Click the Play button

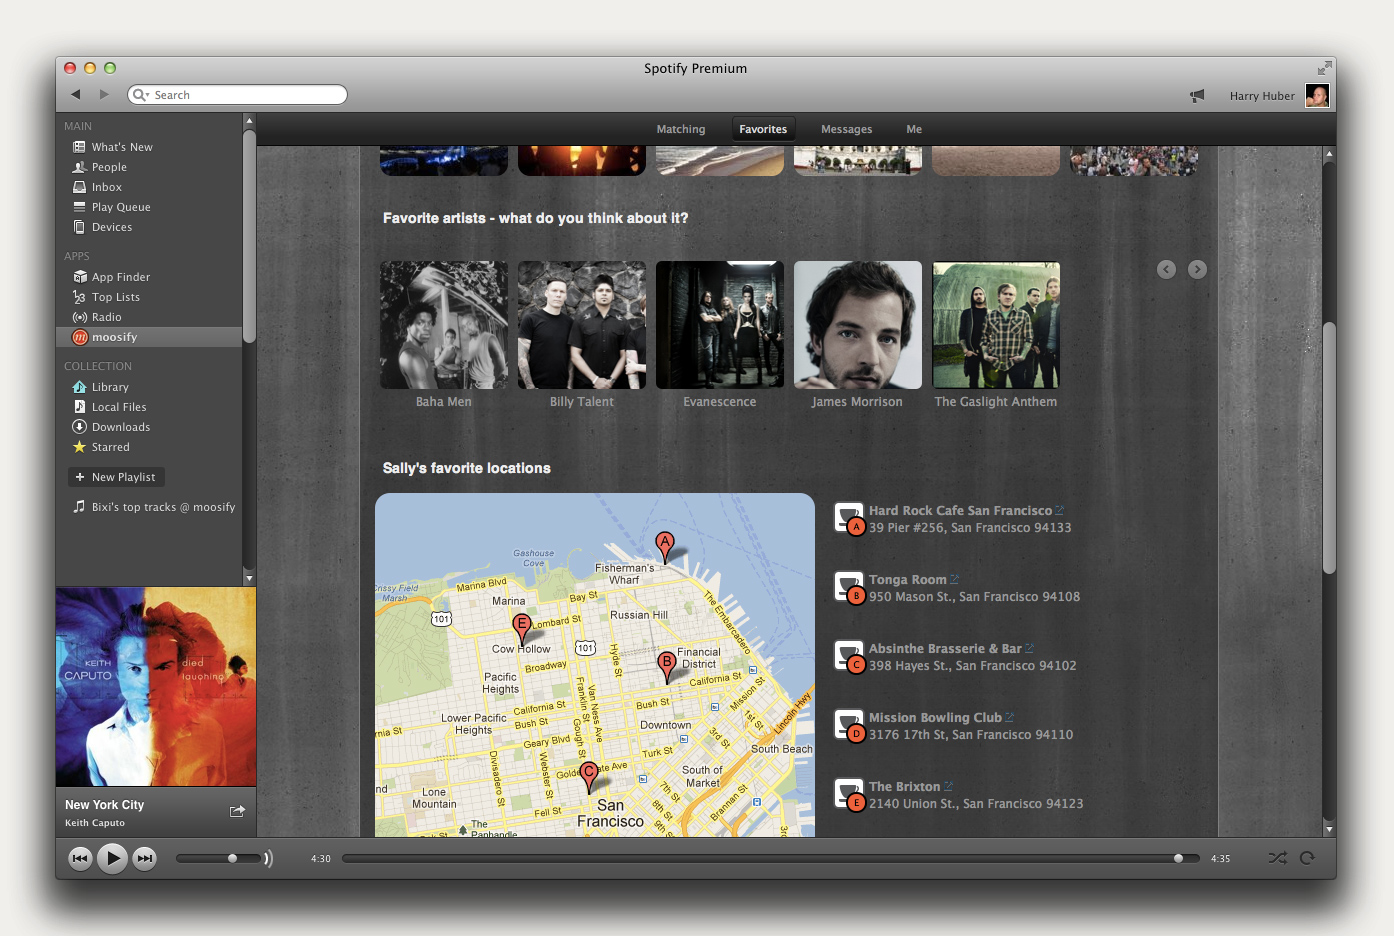112,858
